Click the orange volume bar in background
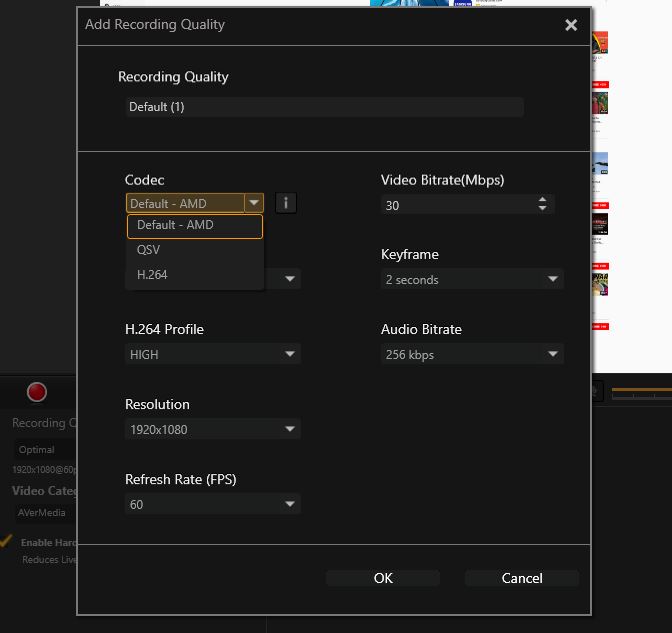 click(x=642, y=390)
